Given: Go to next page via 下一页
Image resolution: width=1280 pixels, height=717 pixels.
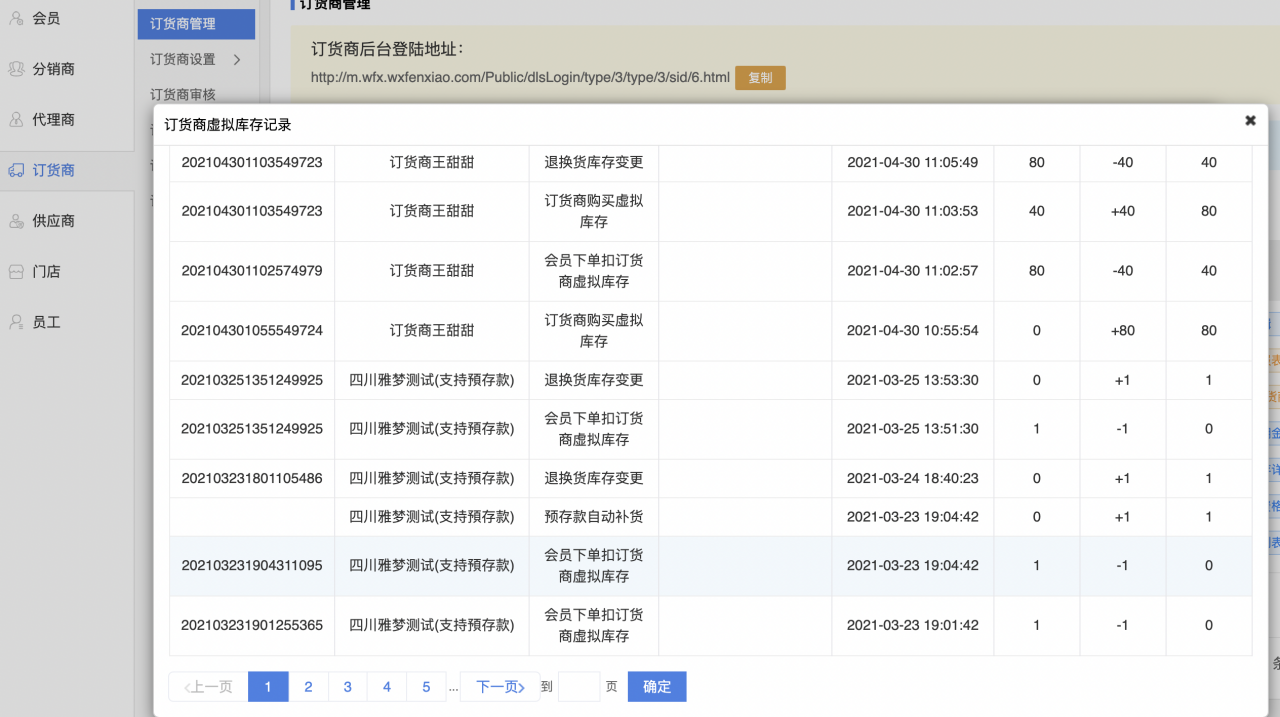Looking at the screenshot, I should coord(499,686).
